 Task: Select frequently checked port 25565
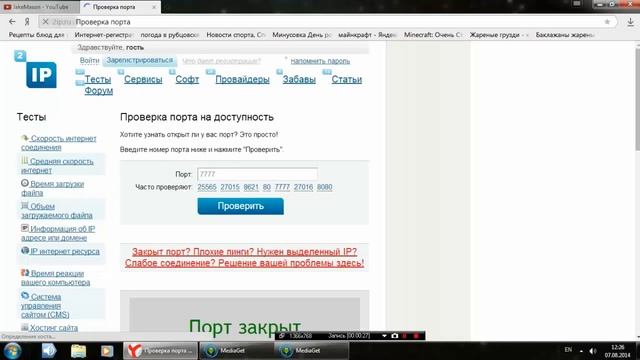(207, 187)
